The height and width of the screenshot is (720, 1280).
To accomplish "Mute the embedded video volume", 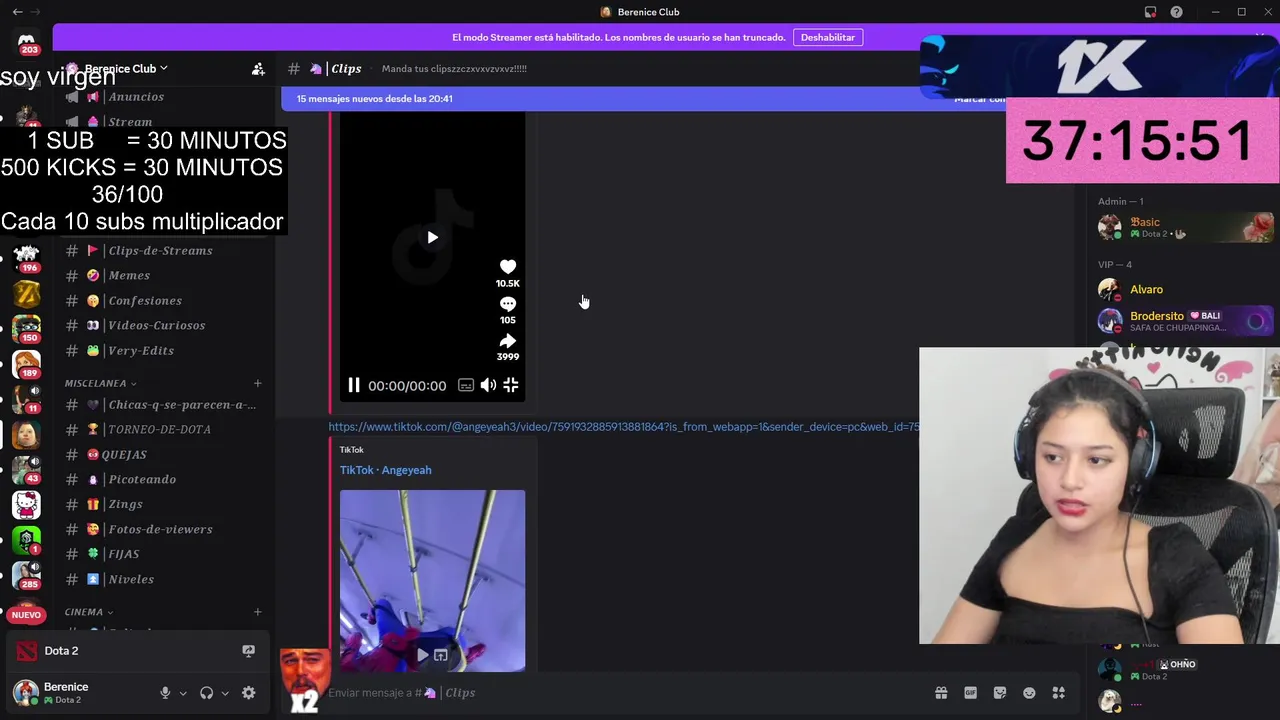I will pos(488,385).
